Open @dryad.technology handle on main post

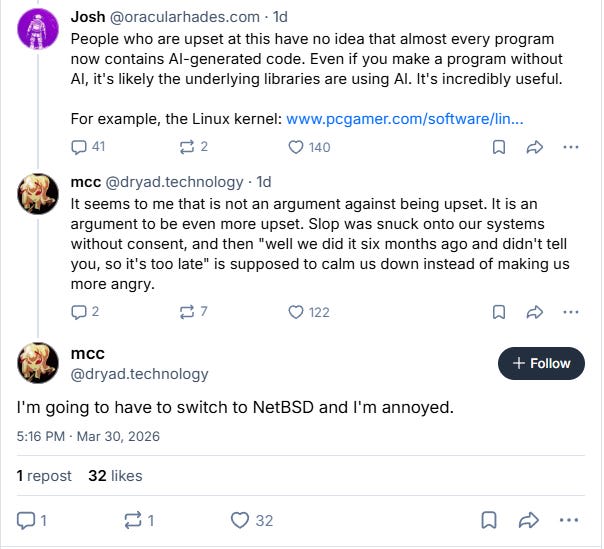point(140,374)
